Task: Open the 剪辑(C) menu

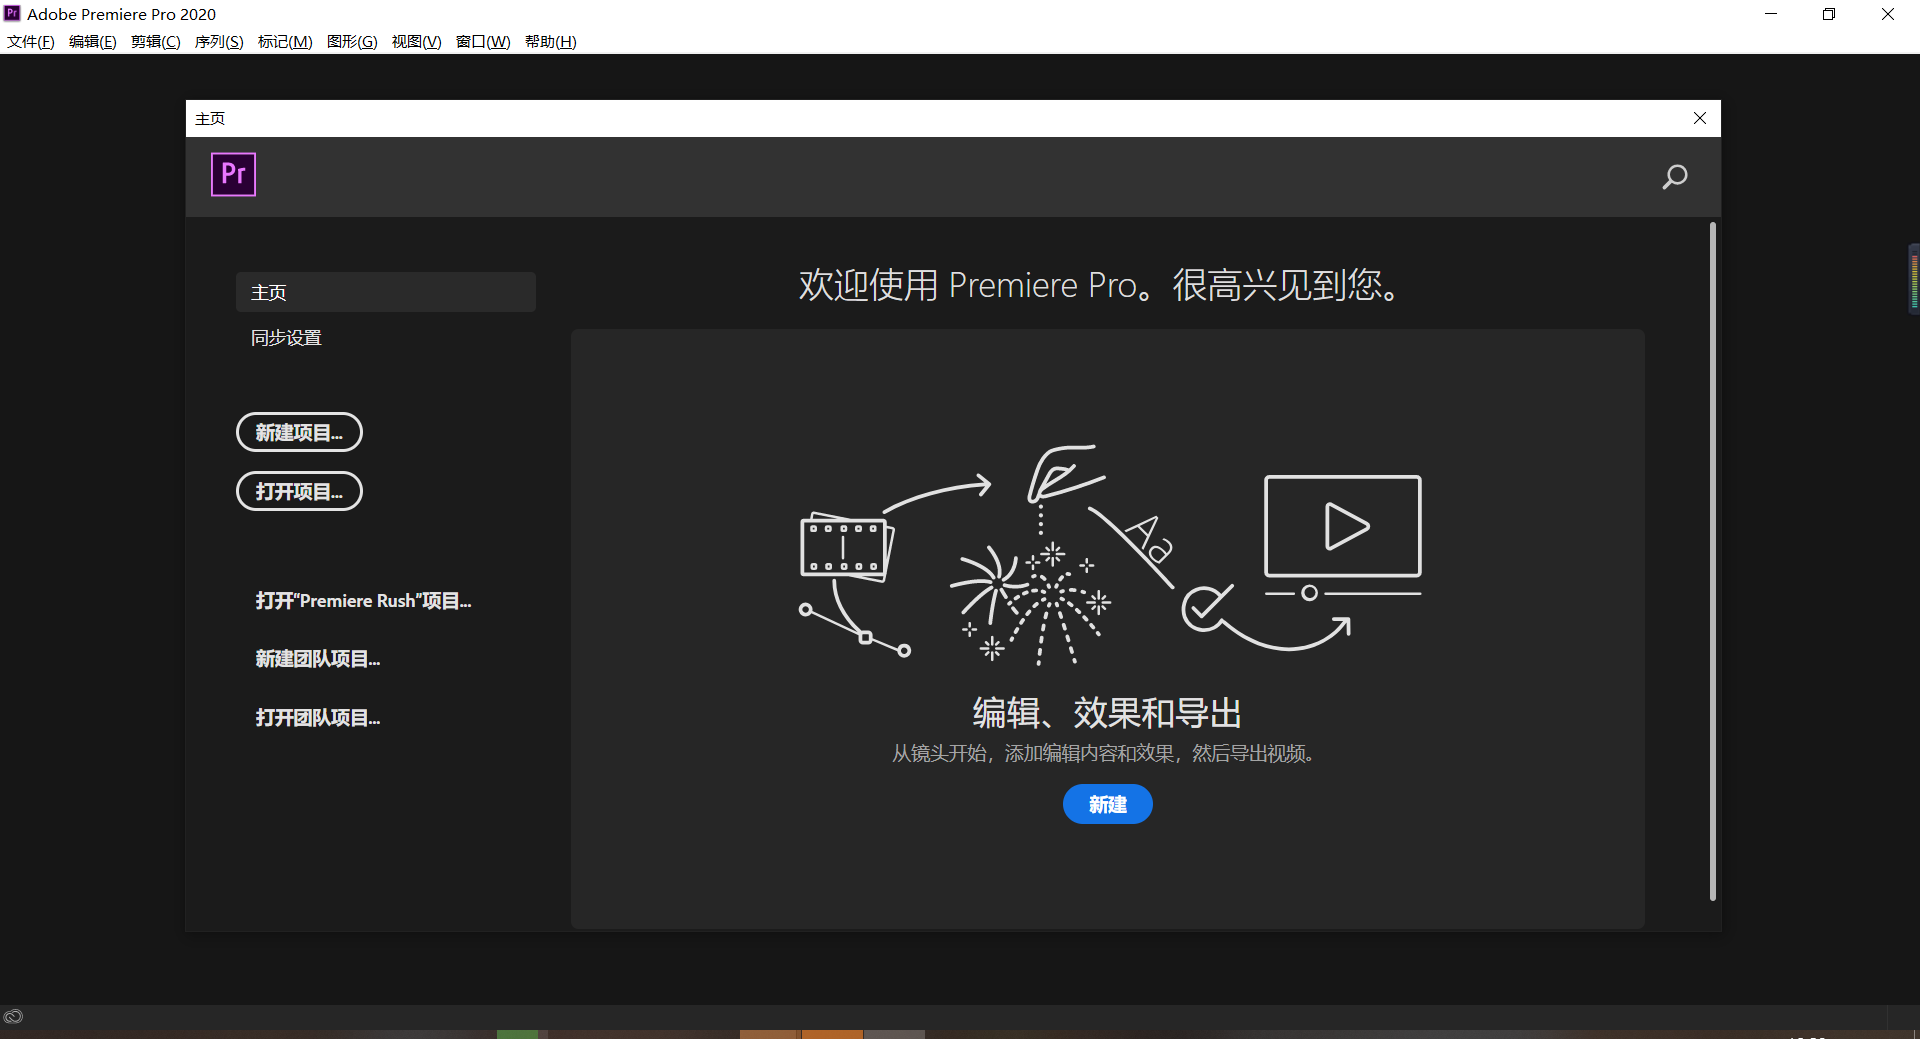Action: (156, 42)
